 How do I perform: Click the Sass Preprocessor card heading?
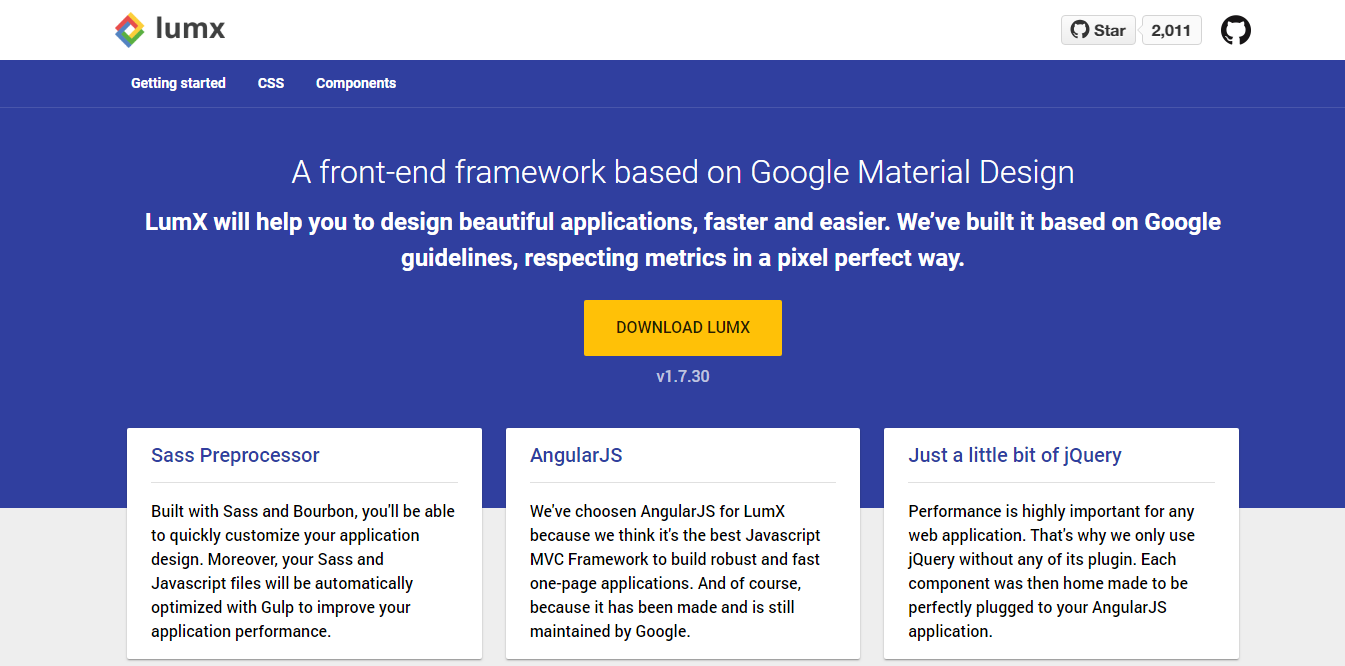[235, 455]
